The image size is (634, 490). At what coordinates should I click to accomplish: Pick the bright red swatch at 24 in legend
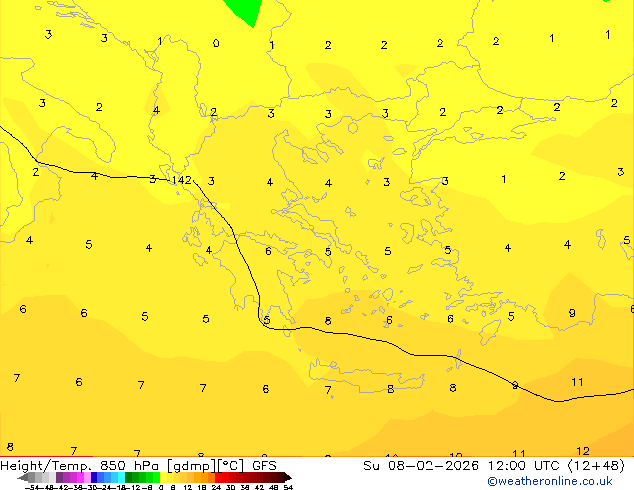click(218, 477)
